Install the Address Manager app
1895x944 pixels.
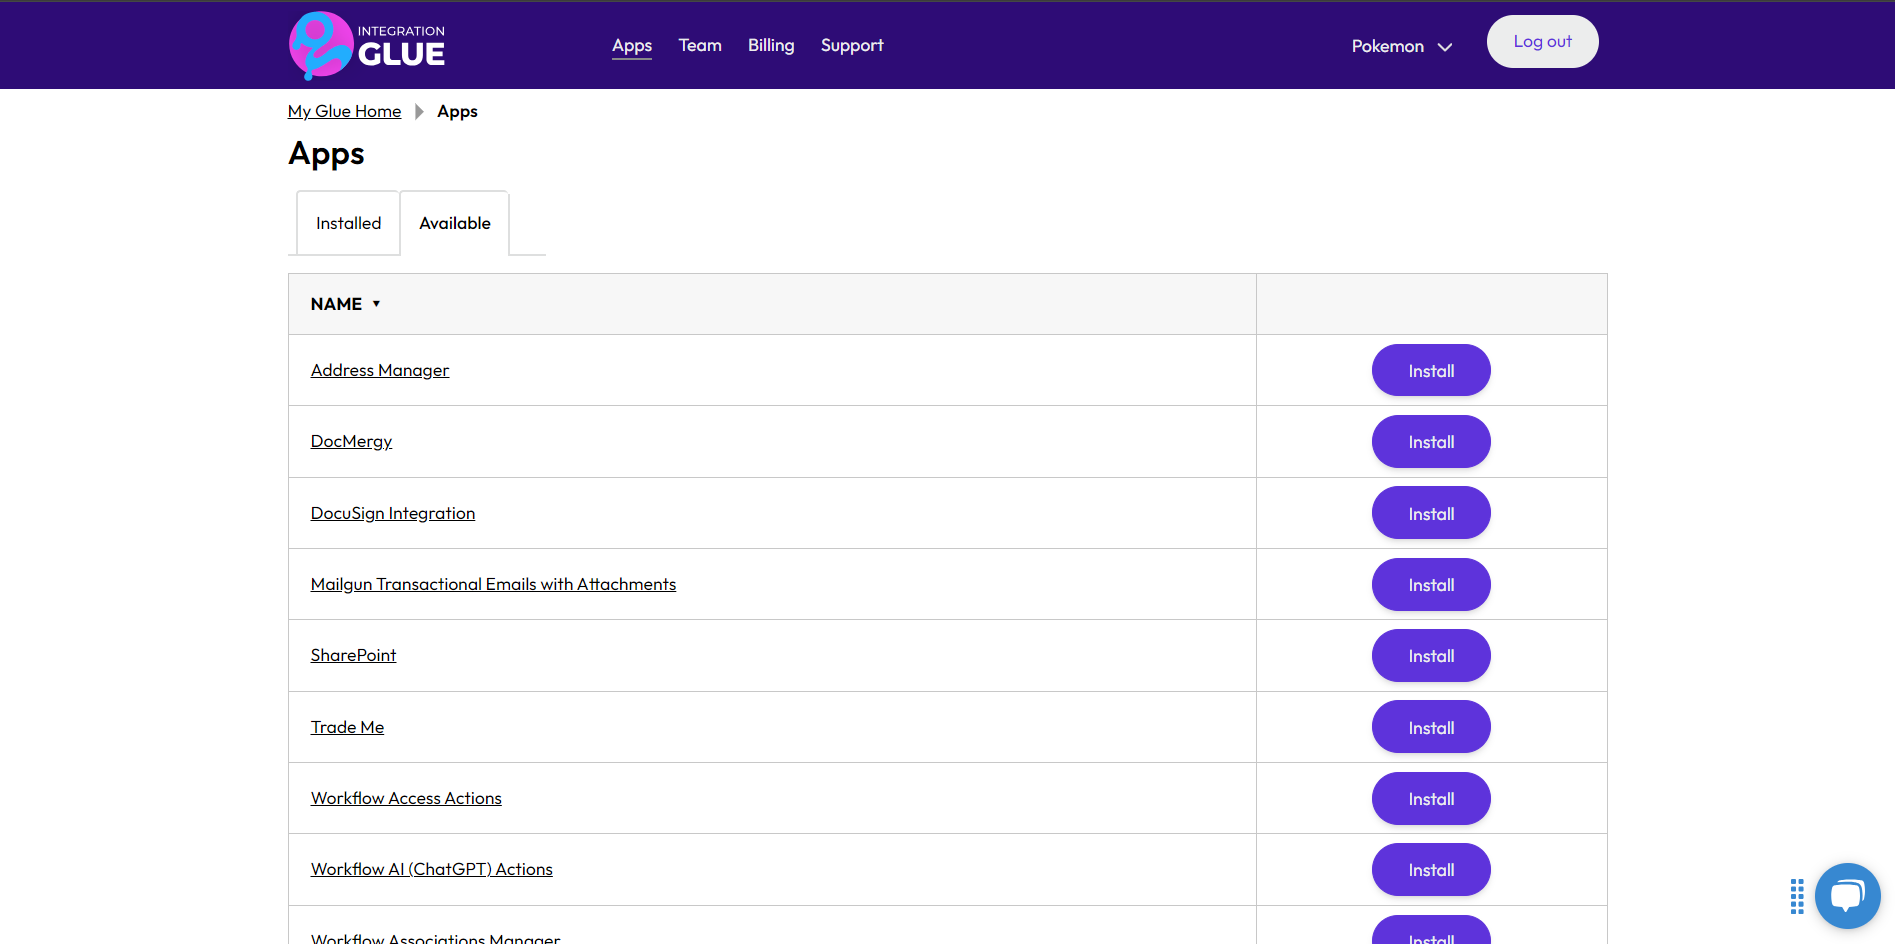[x=1430, y=370]
